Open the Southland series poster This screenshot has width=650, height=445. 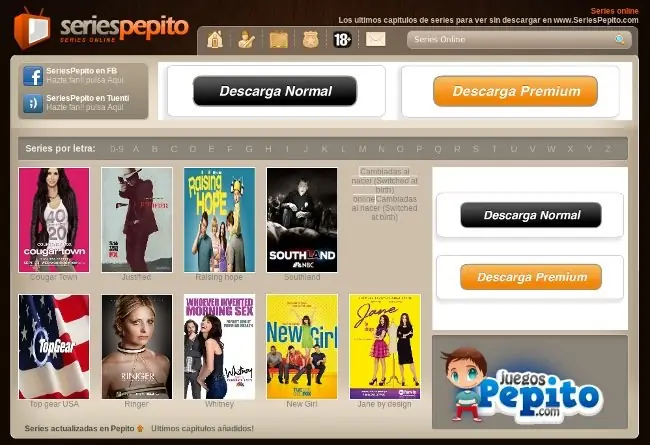(x=302, y=220)
